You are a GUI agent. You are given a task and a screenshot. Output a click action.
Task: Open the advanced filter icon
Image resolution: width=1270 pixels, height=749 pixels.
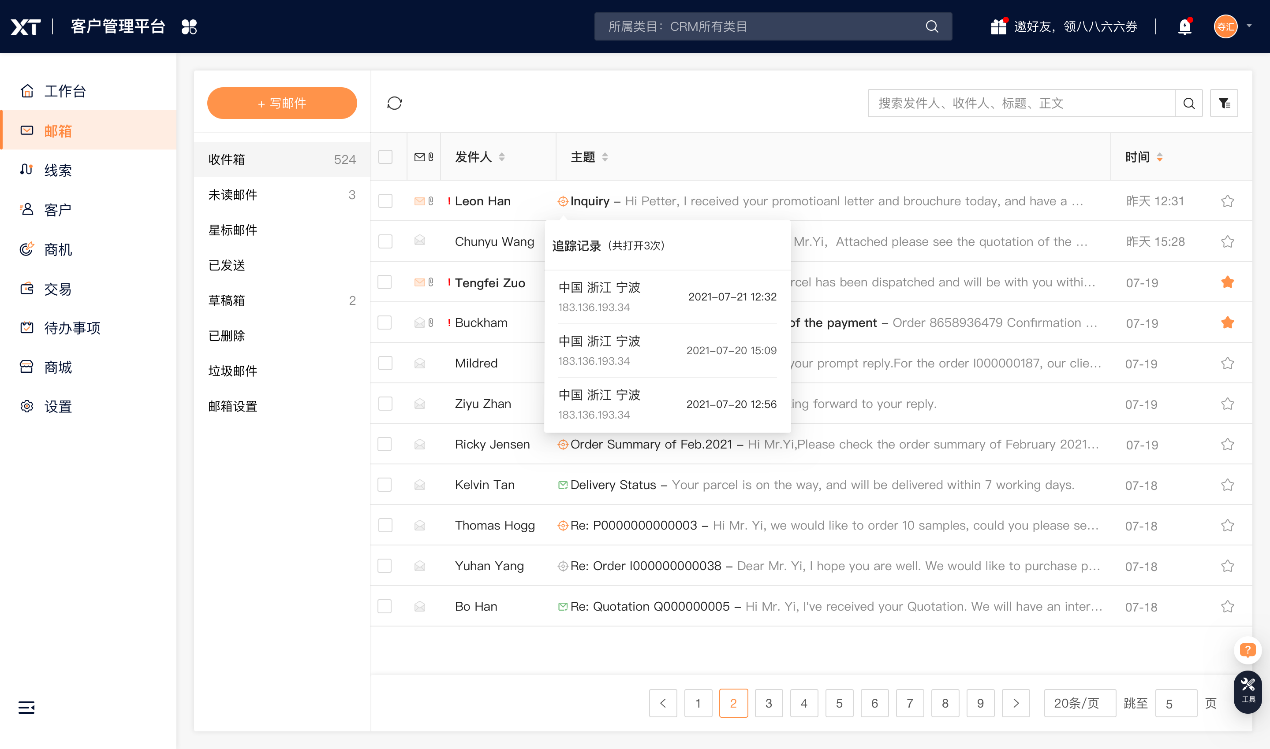pos(1224,103)
